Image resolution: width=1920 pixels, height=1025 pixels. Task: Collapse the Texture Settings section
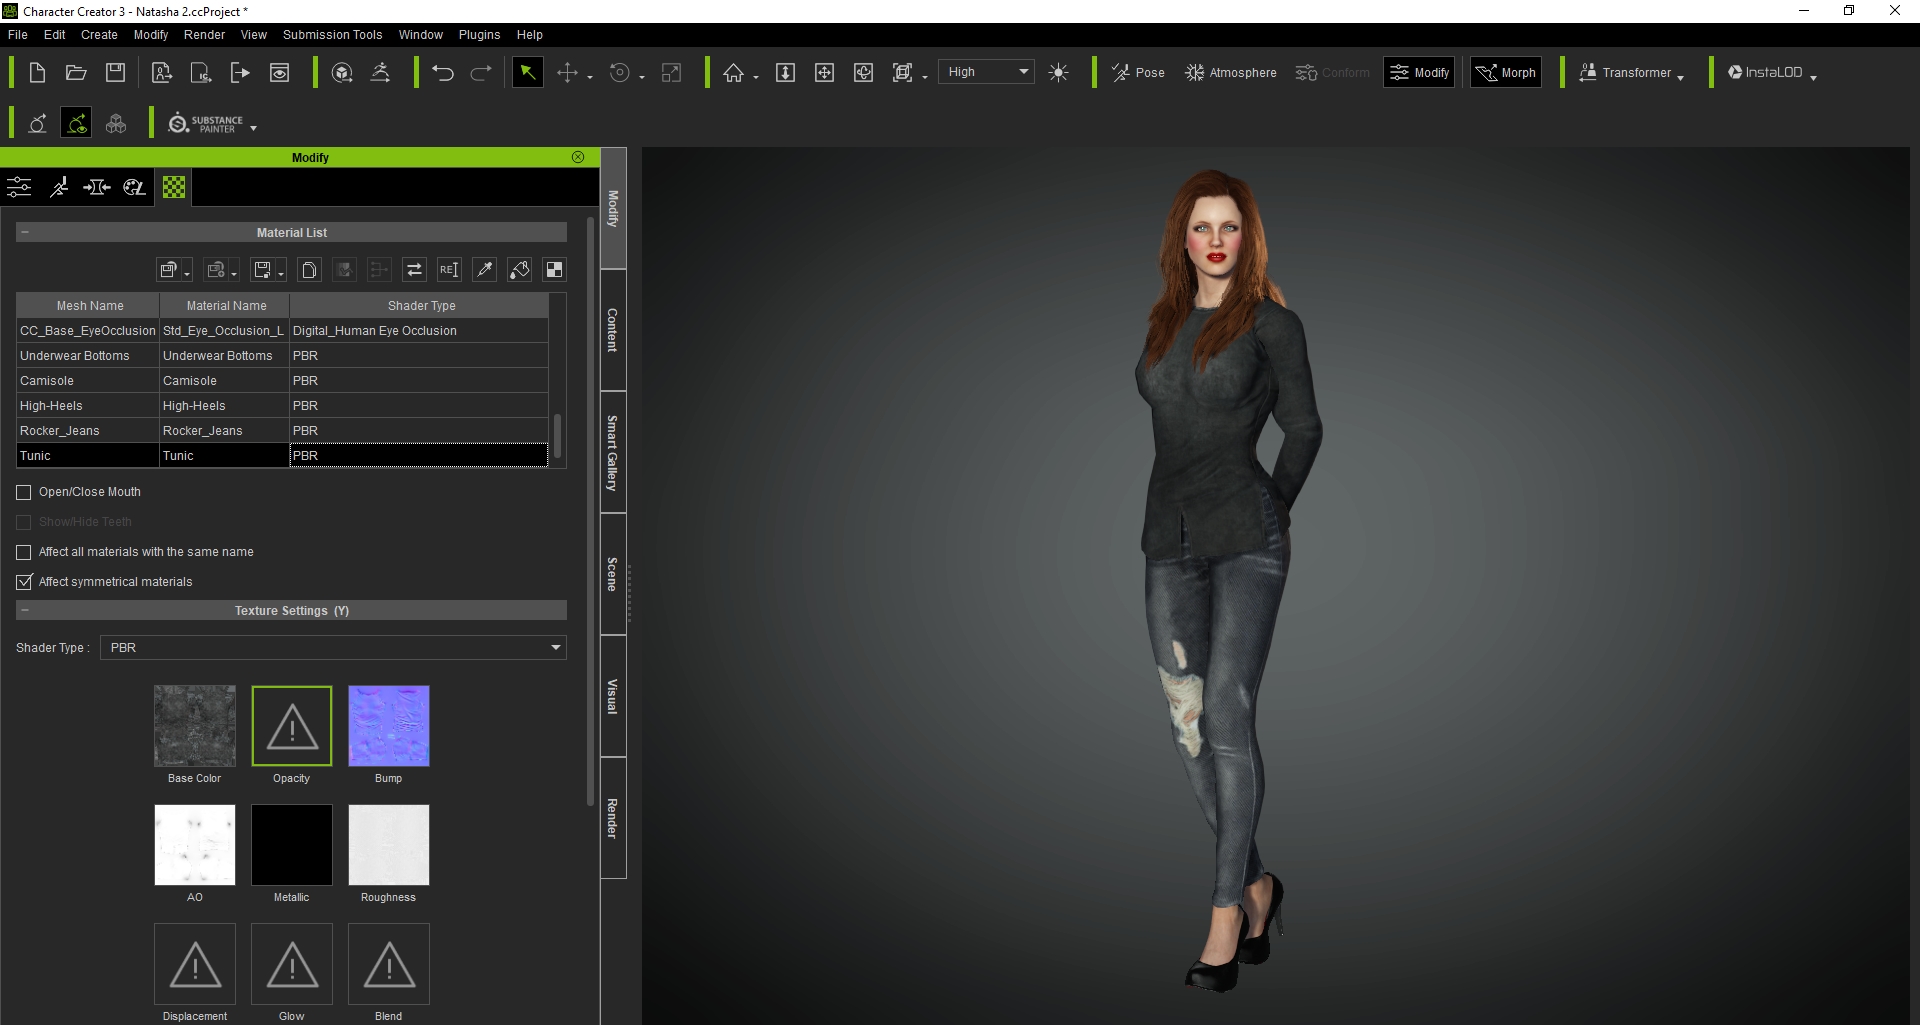(24, 610)
